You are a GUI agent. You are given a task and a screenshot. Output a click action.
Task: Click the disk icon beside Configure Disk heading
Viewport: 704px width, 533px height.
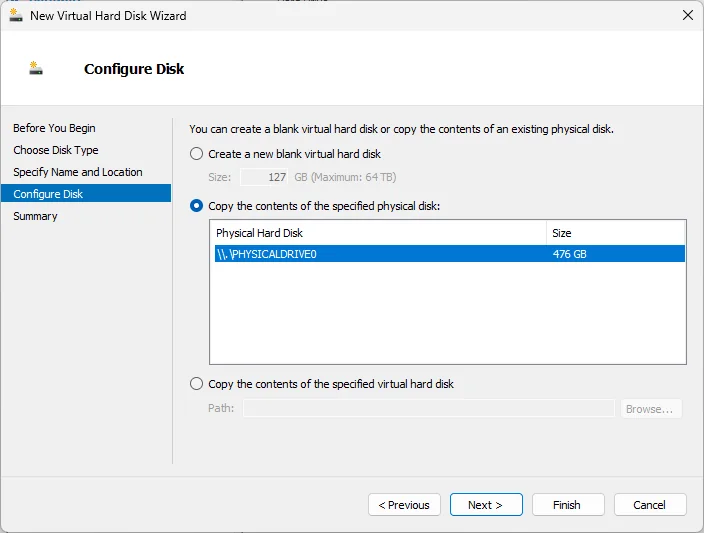tap(36, 68)
